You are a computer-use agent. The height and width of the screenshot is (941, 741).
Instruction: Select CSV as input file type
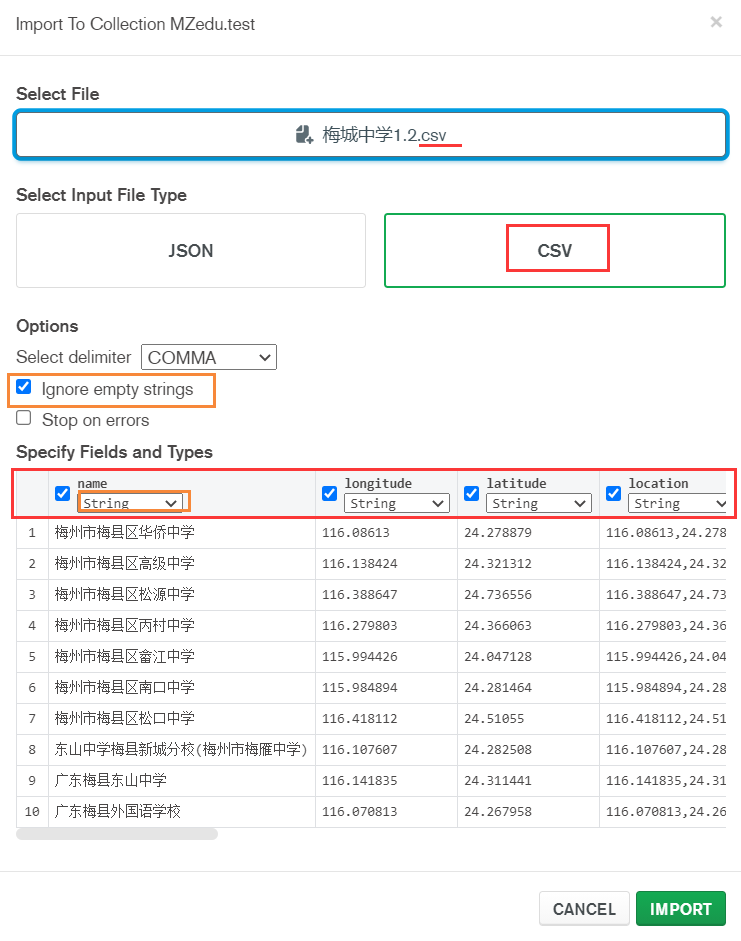click(555, 251)
